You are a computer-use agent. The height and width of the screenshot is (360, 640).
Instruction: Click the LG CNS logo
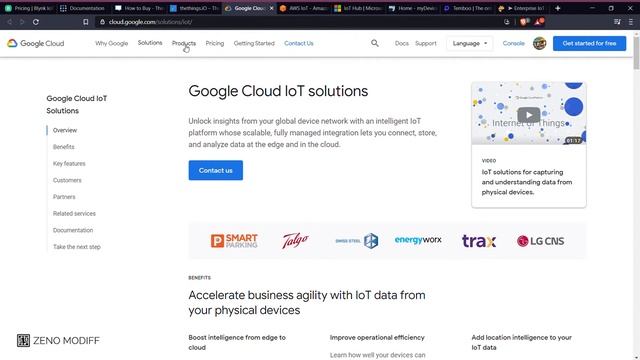540,241
